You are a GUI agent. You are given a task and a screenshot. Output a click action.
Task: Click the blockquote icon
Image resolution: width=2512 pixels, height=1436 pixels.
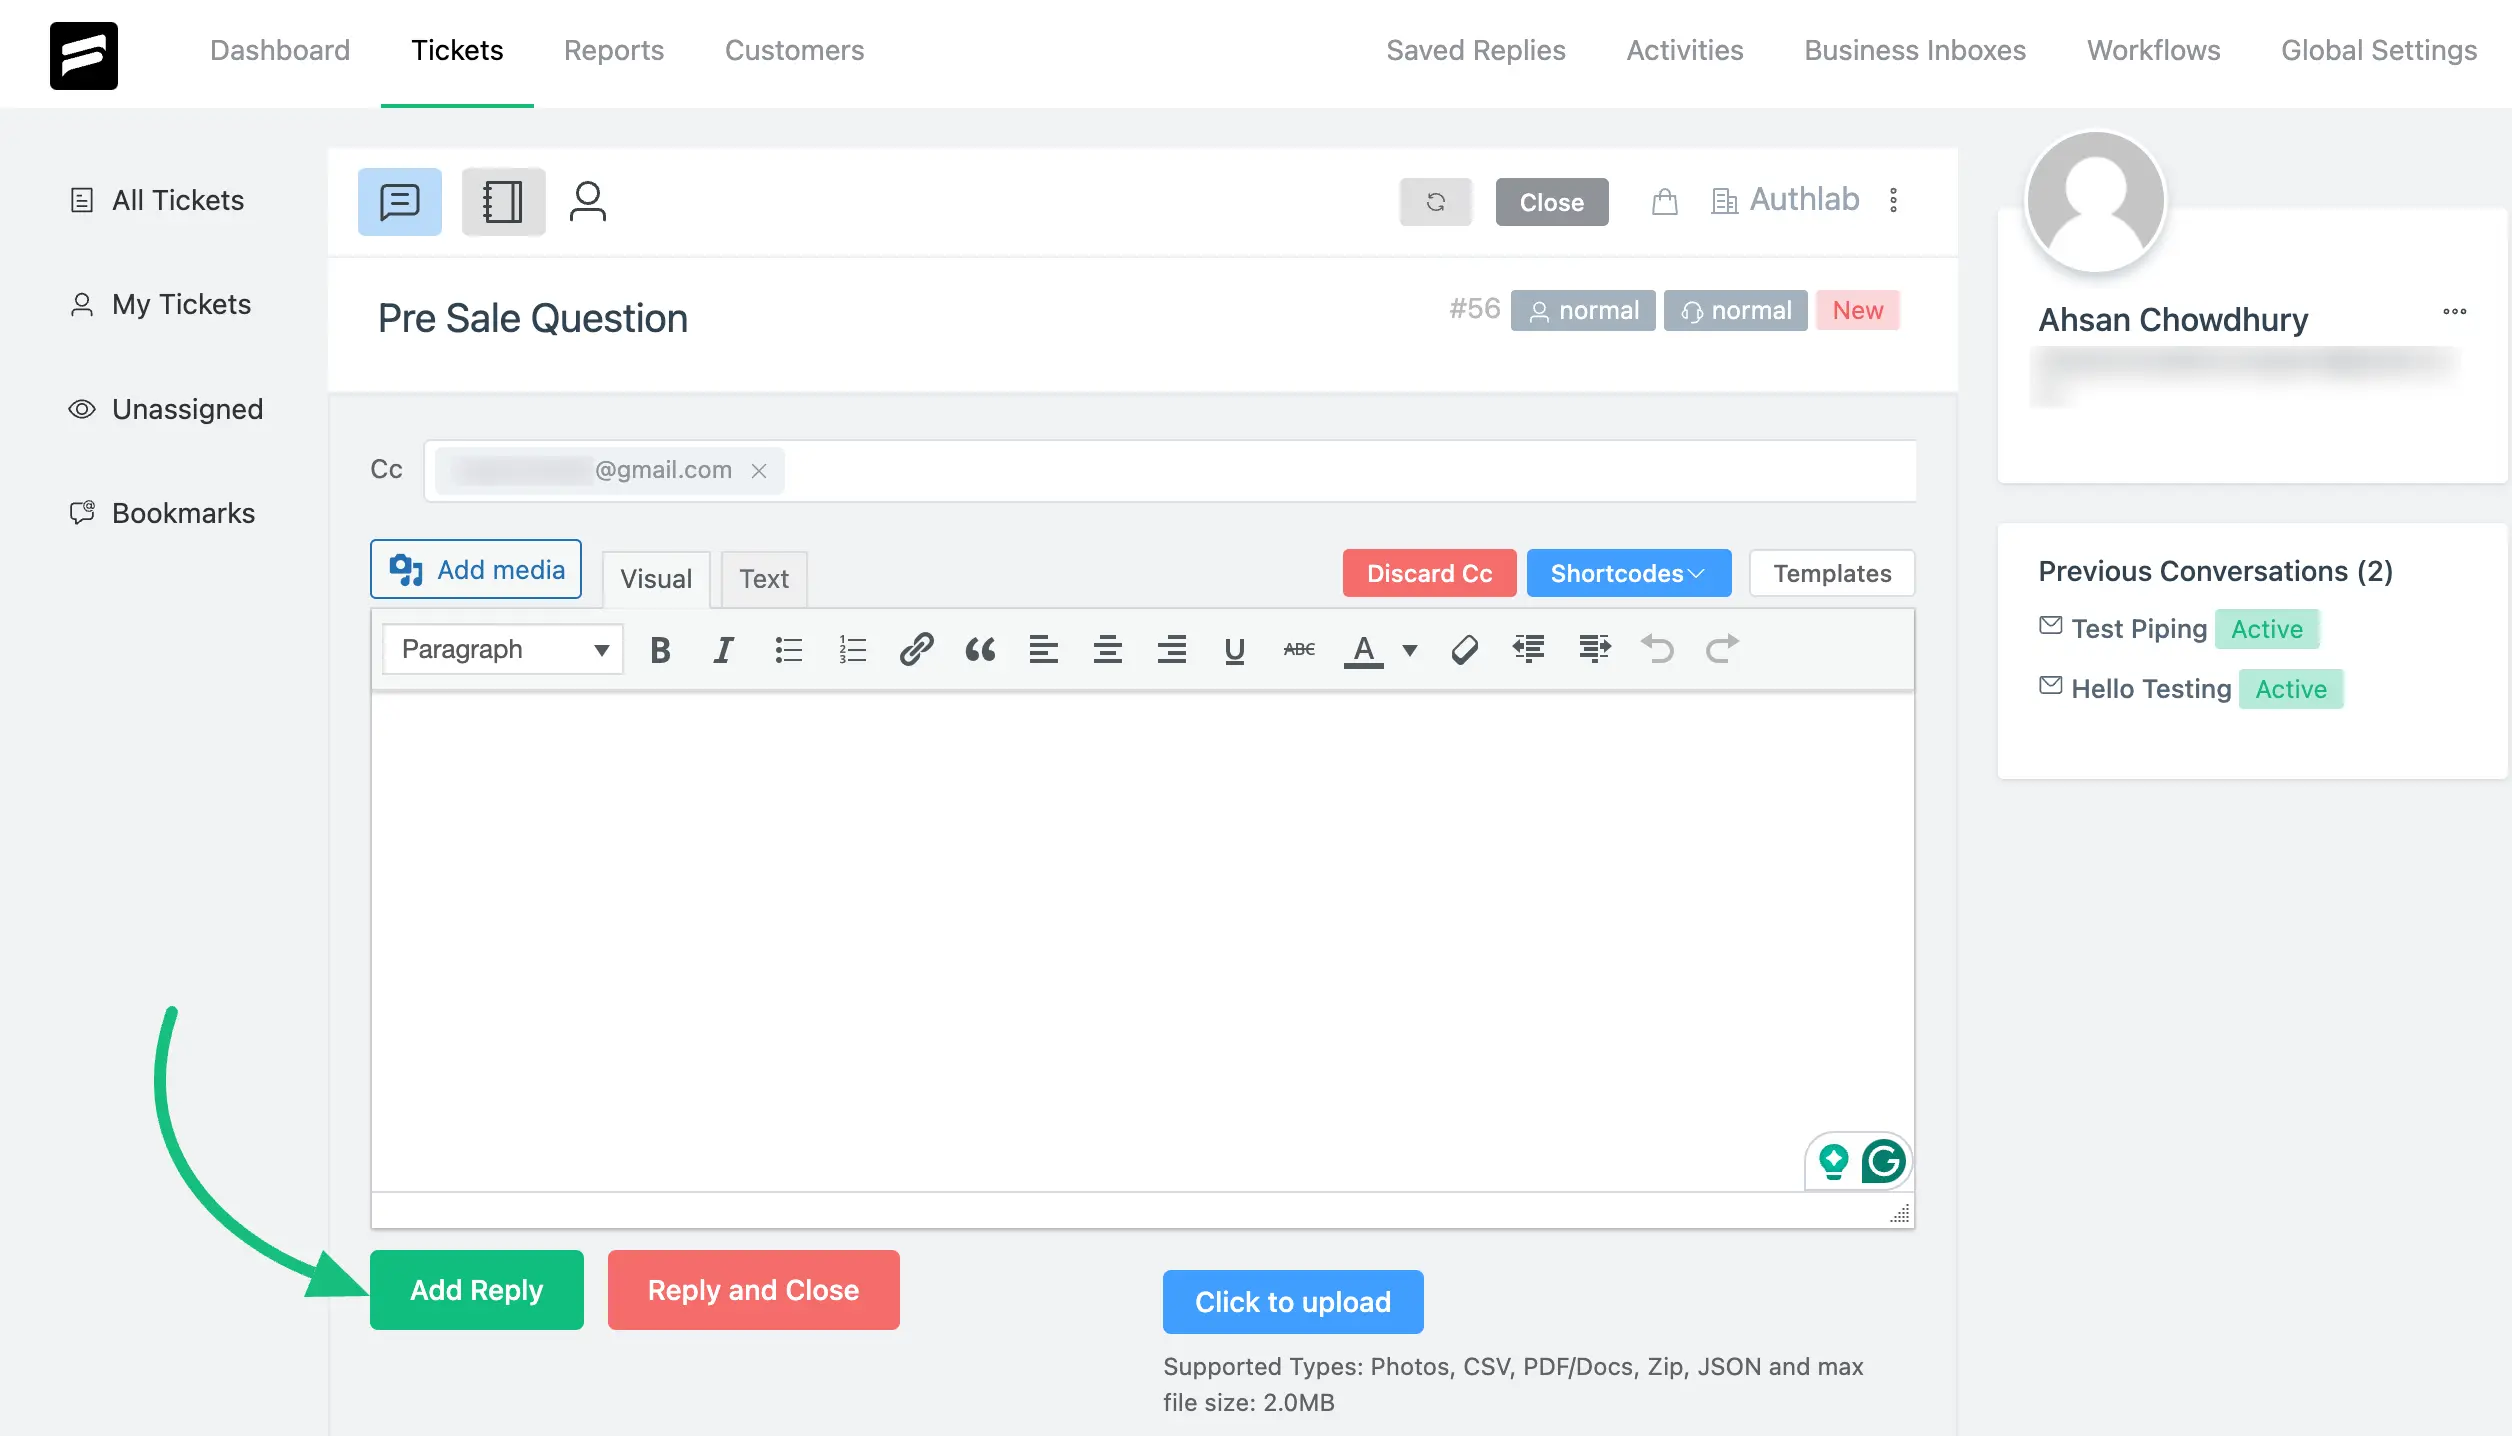pos(980,649)
